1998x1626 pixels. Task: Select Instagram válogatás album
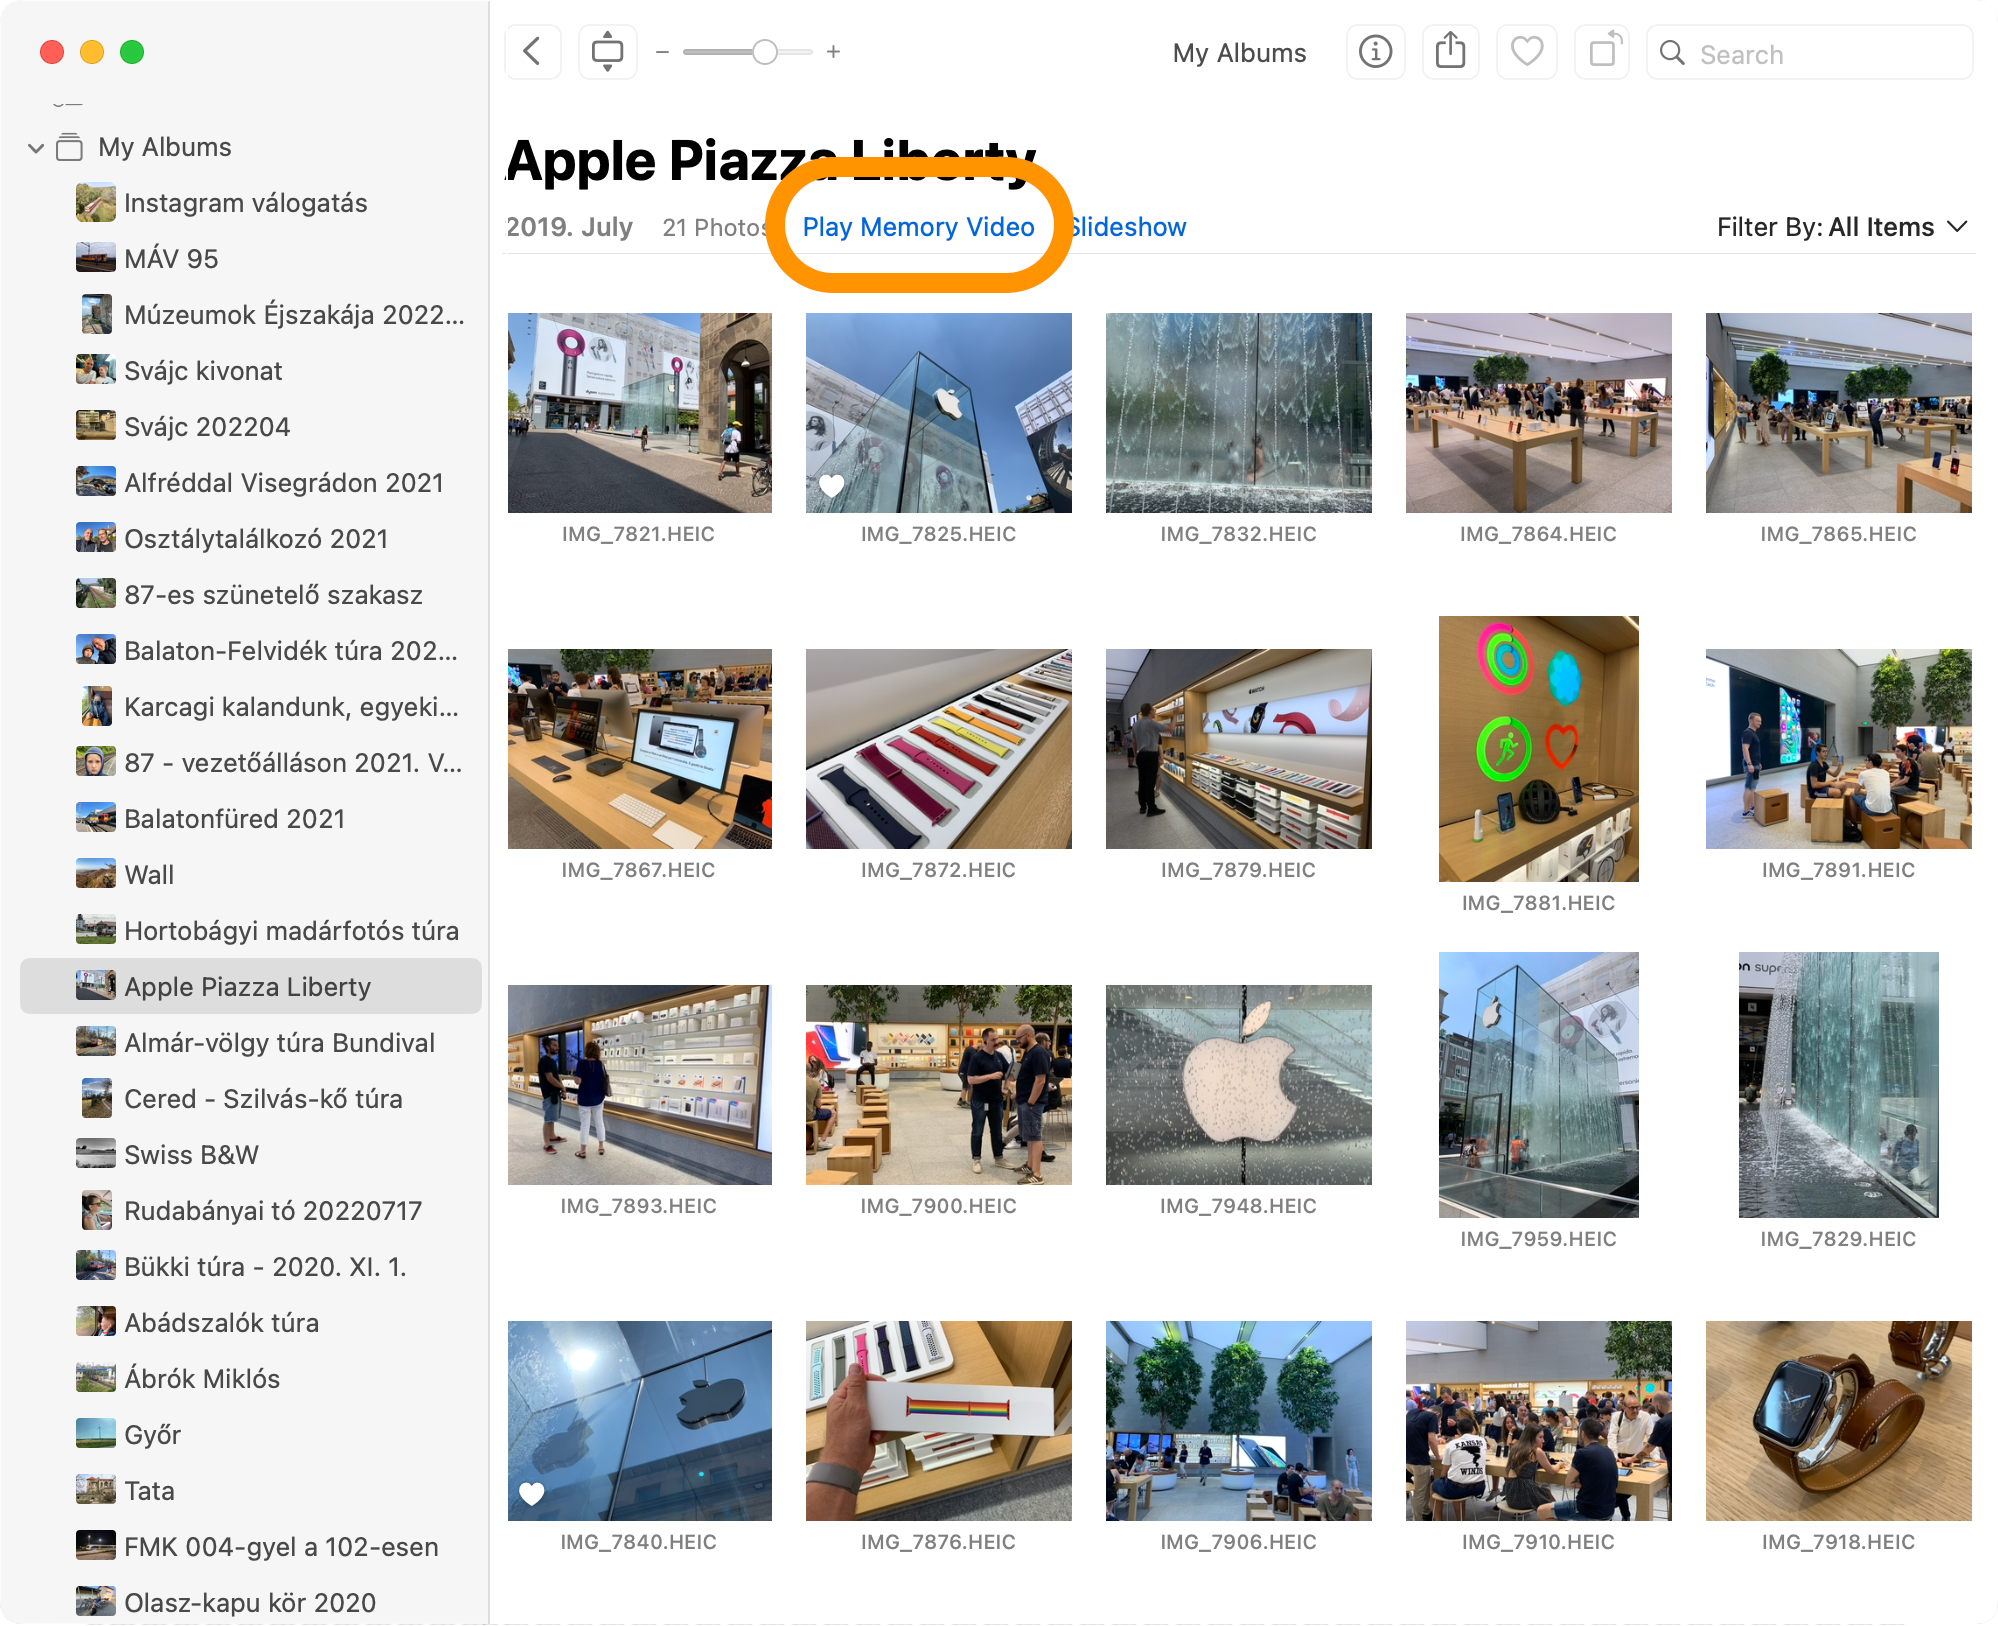tap(250, 203)
